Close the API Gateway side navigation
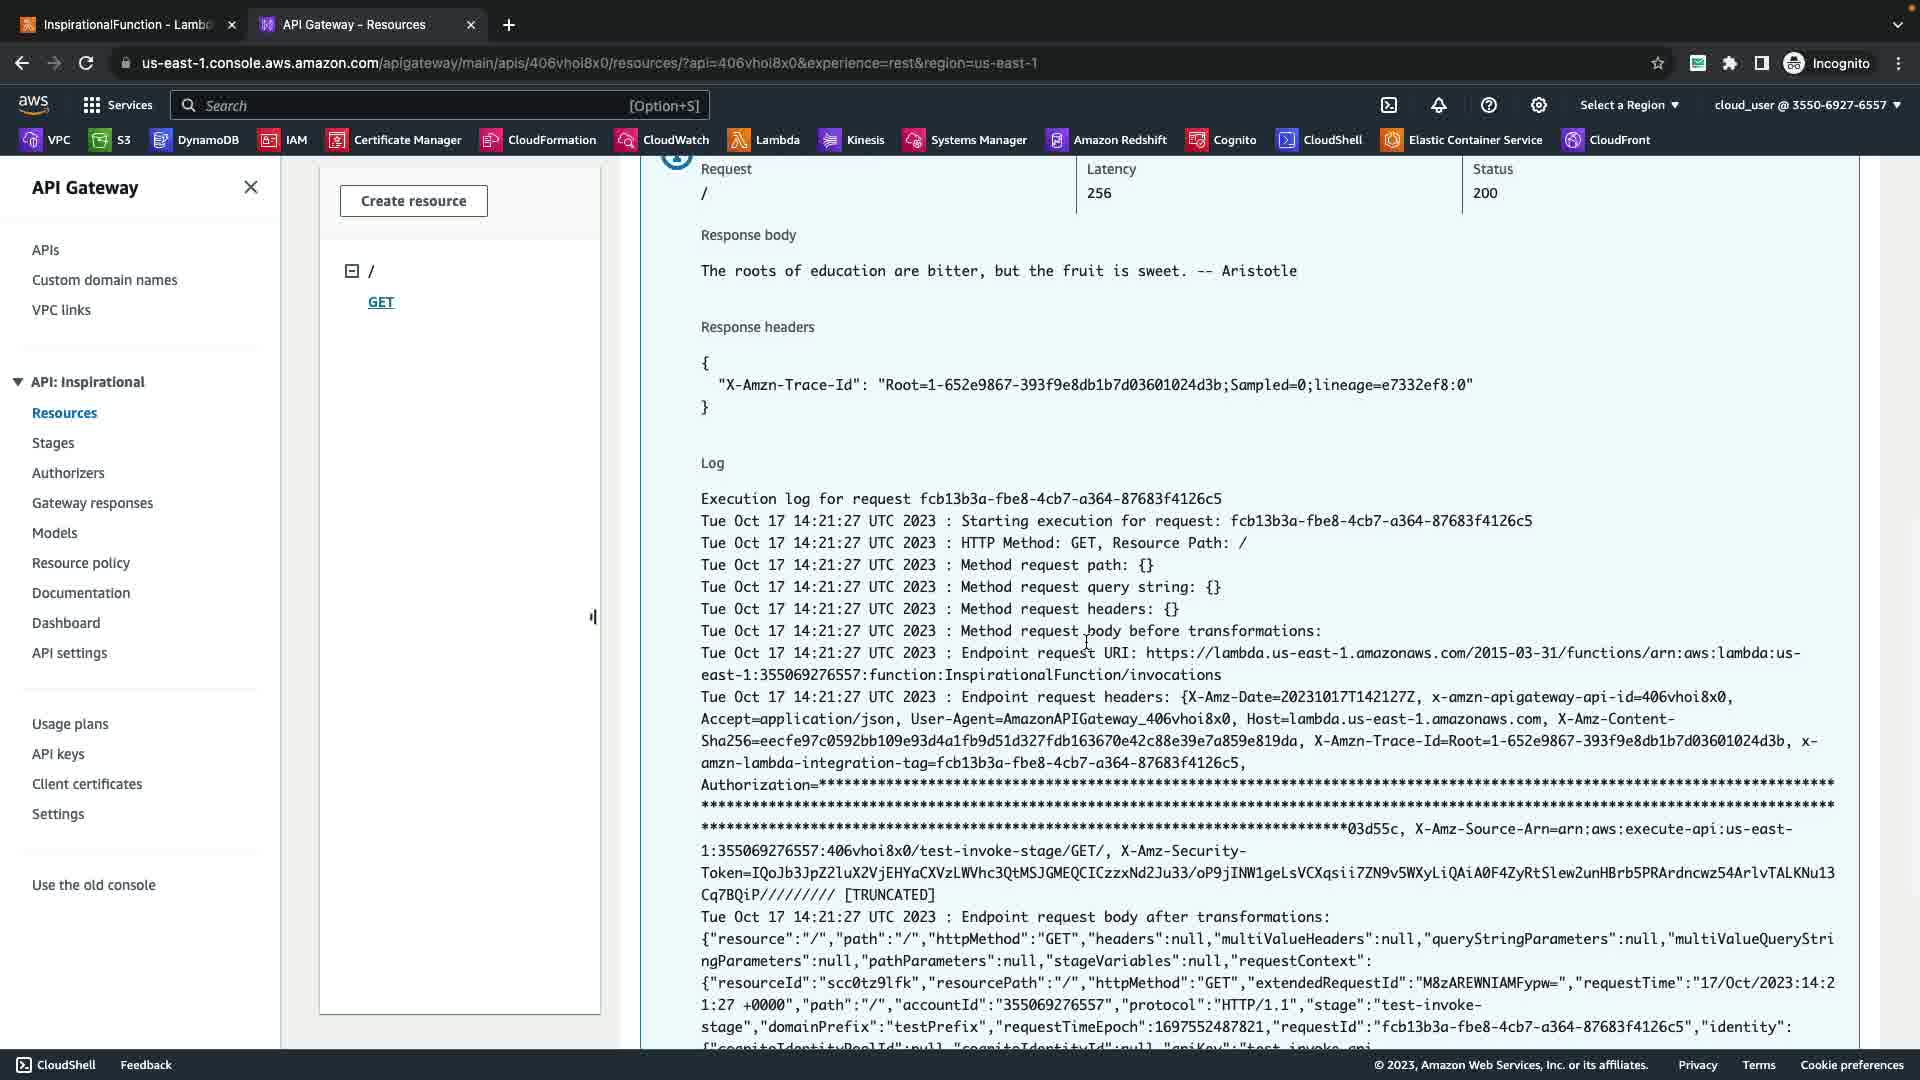1920x1080 pixels. tap(251, 188)
